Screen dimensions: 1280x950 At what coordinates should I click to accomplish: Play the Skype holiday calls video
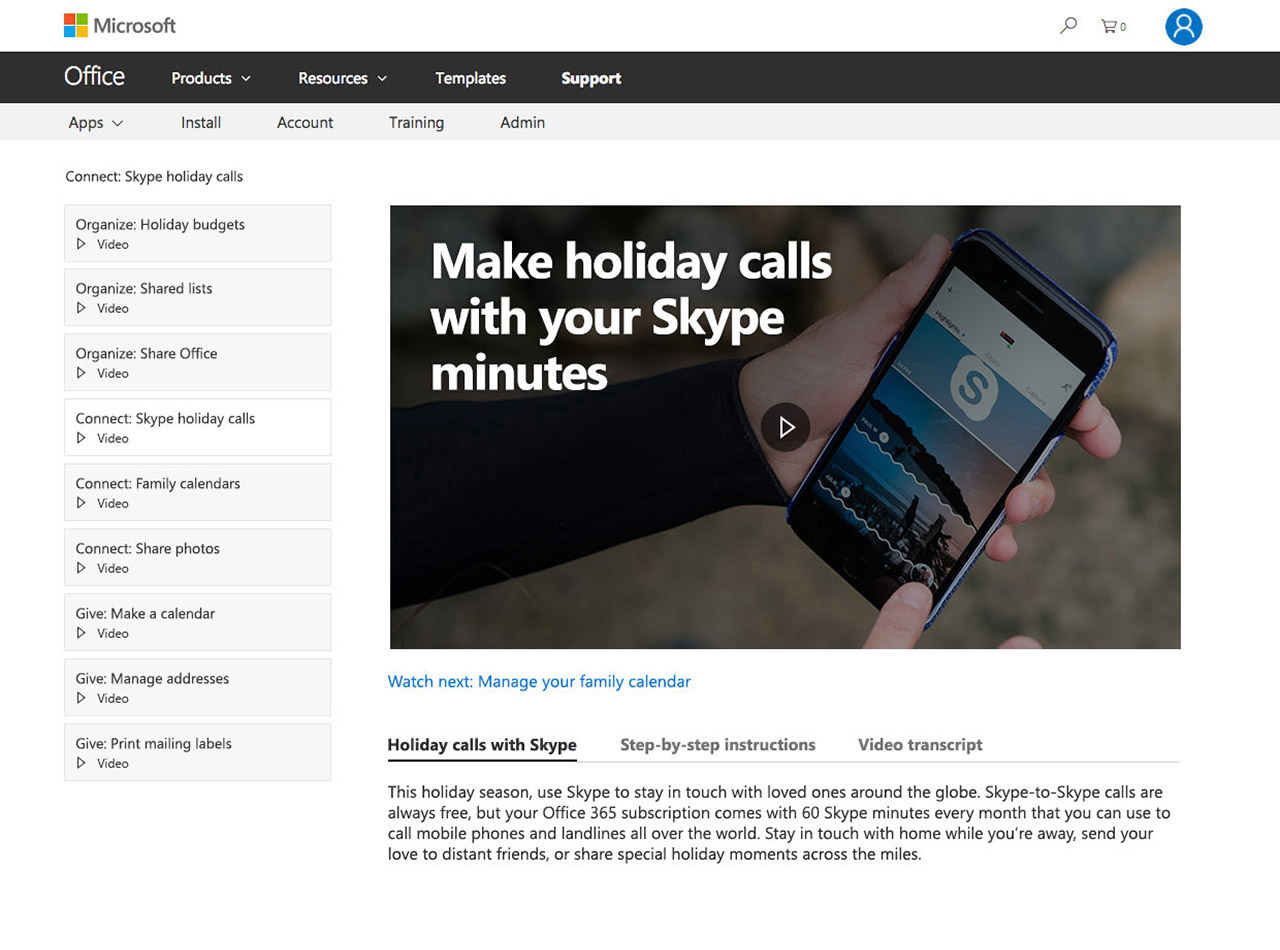786,426
